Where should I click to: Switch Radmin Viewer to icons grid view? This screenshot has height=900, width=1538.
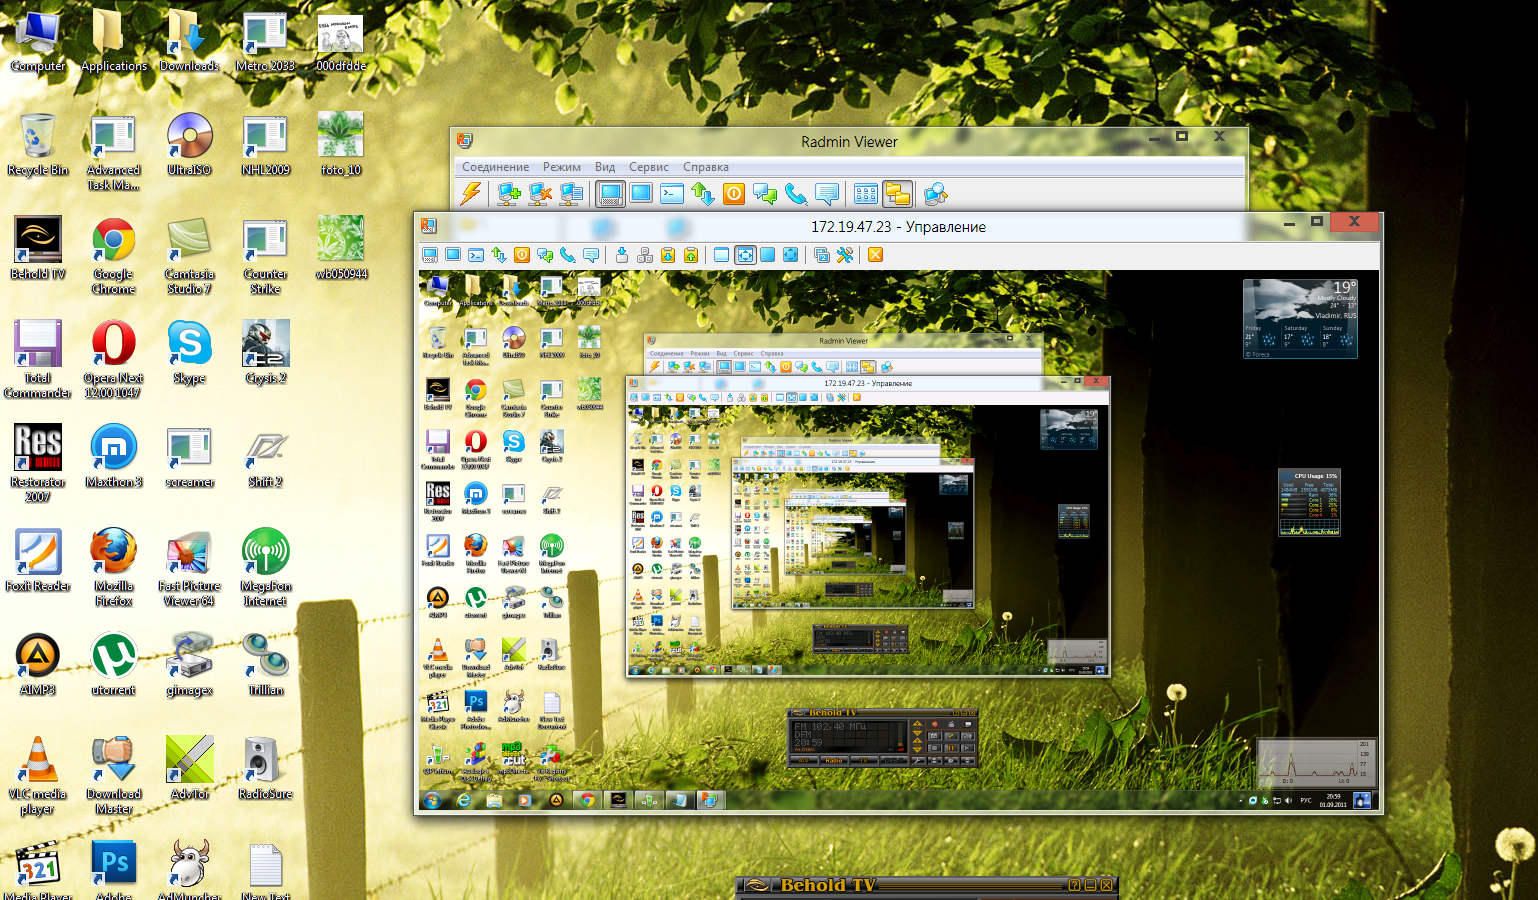[866, 193]
